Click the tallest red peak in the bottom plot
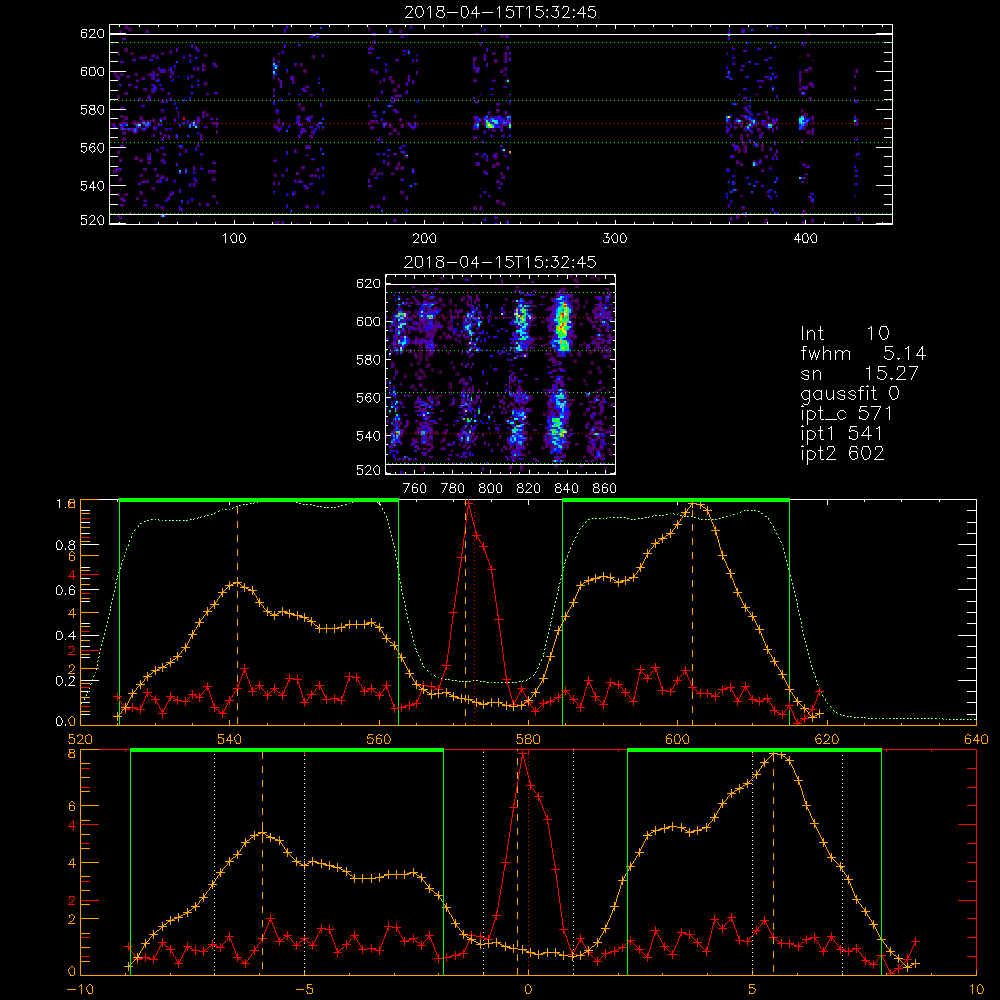 tap(523, 754)
